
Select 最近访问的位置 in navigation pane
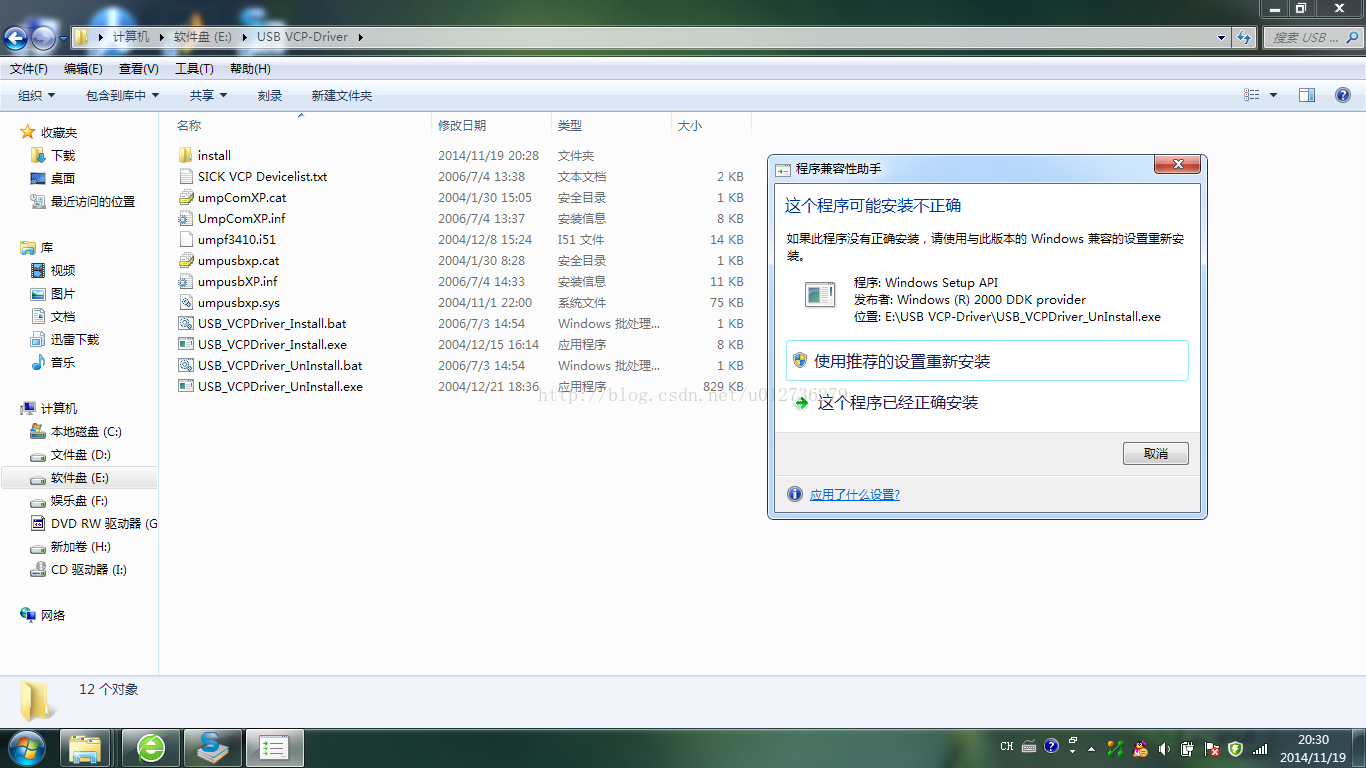point(93,201)
